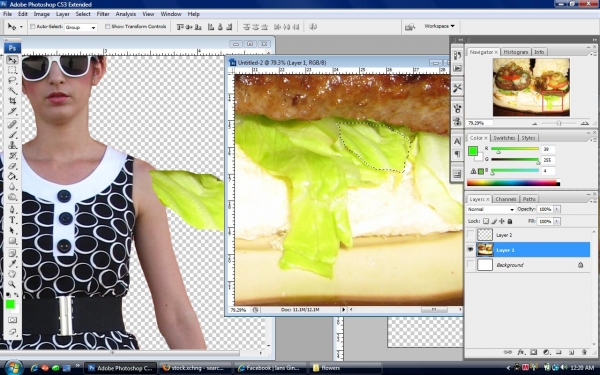Toggle Lock position button
The width and height of the screenshot is (600, 375).
tap(502, 221)
